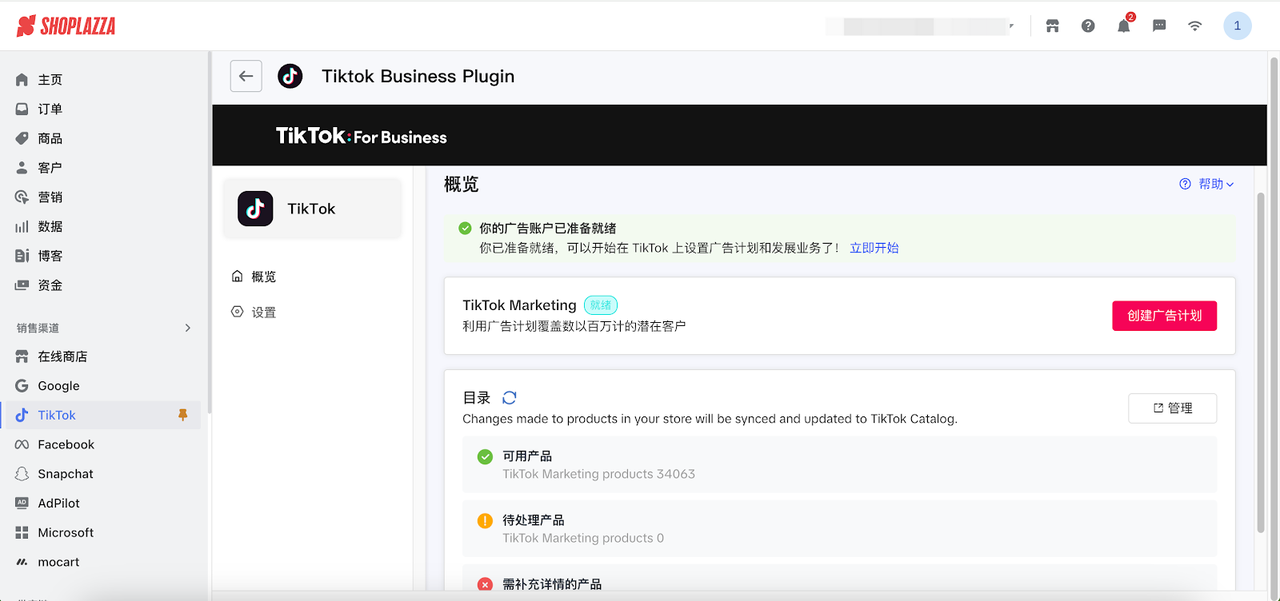
Task: Unpin TikTok from sales channels
Action: click(183, 415)
